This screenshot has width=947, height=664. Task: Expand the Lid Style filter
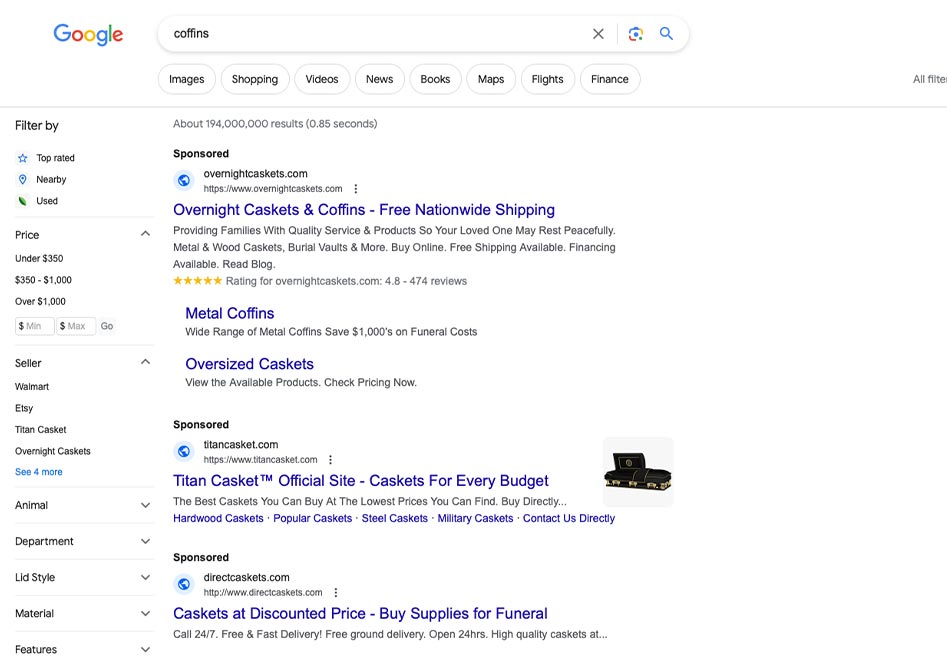pyautogui.click(x=146, y=578)
